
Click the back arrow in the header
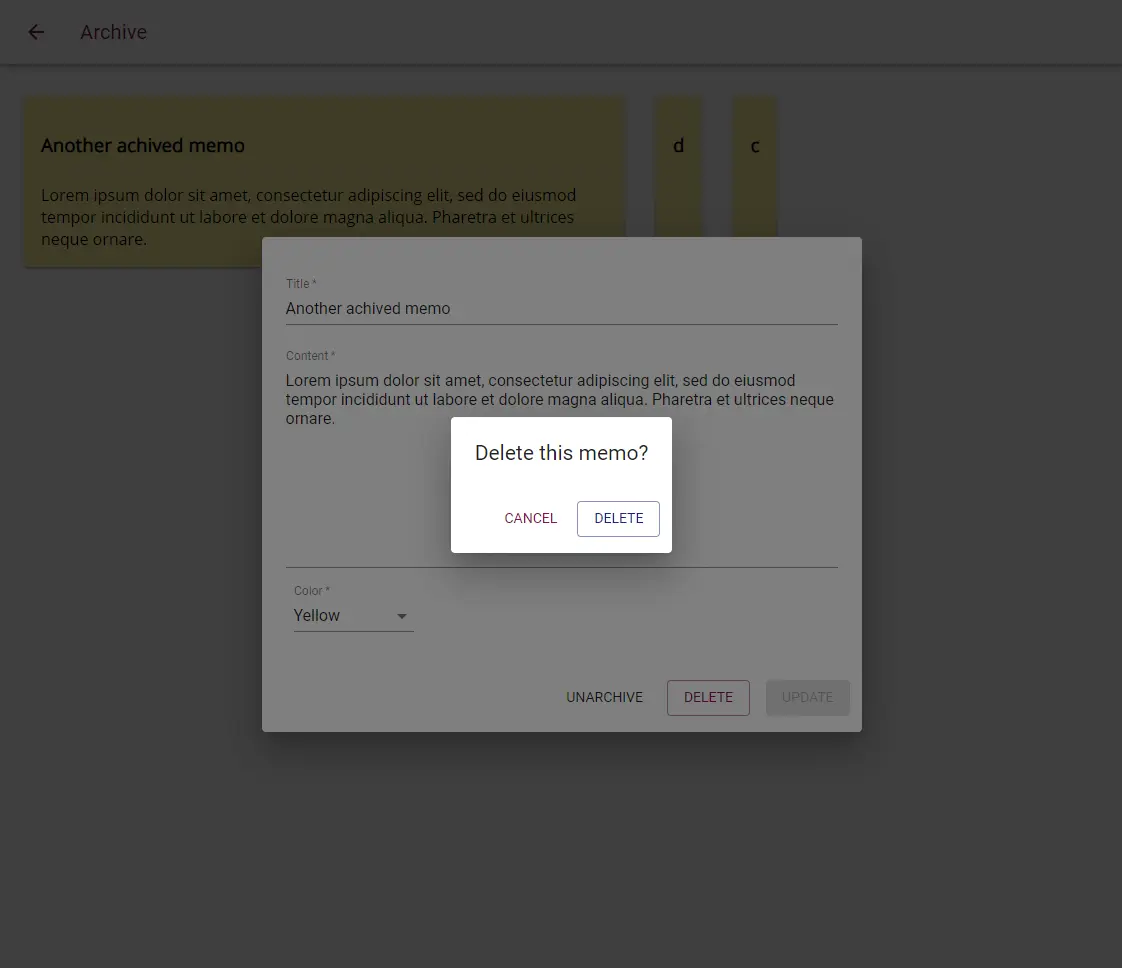click(x=36, y=32)
